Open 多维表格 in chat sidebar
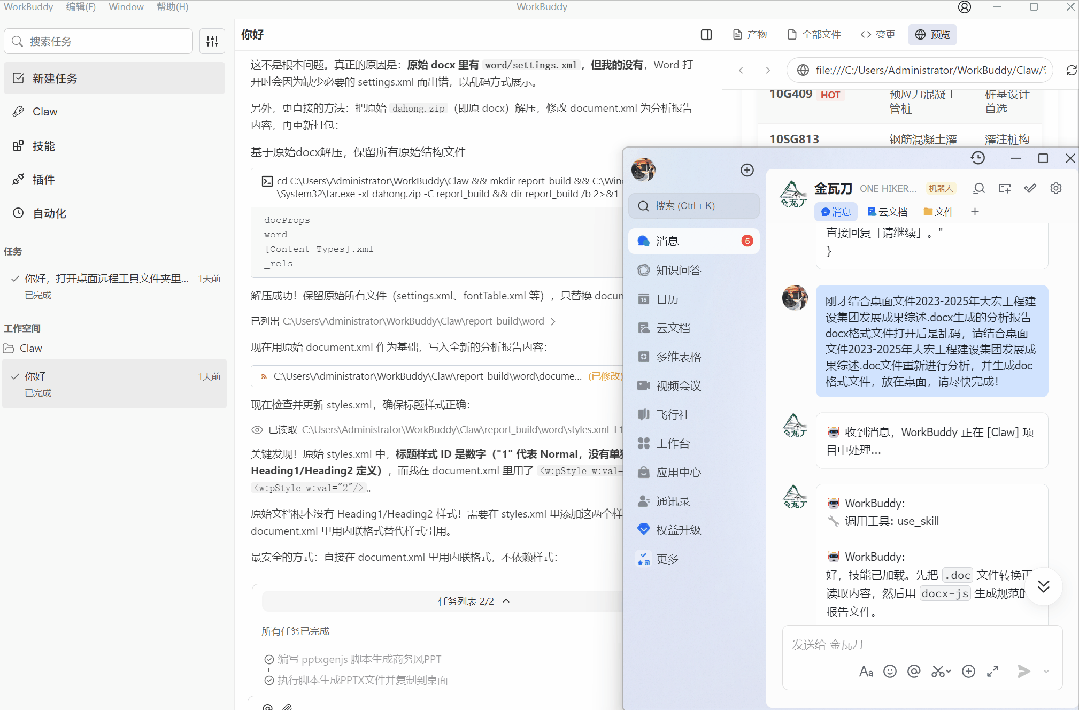Viewport: 1079px width, 710px height. pos(694,357)
